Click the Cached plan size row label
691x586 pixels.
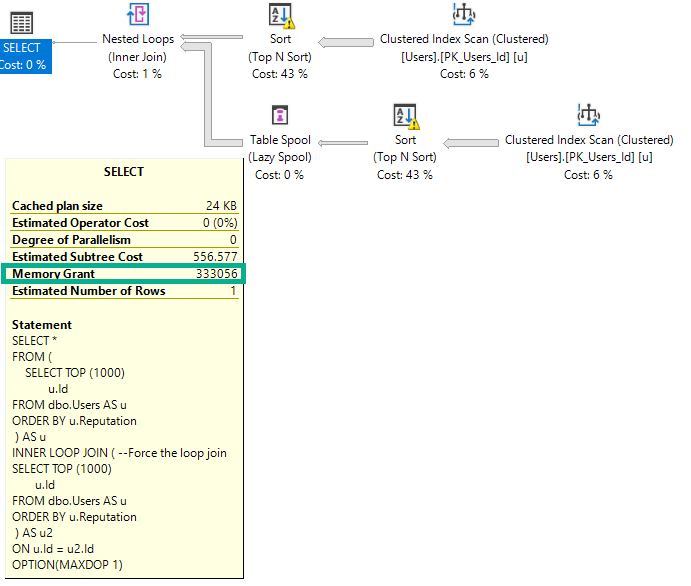57,206
